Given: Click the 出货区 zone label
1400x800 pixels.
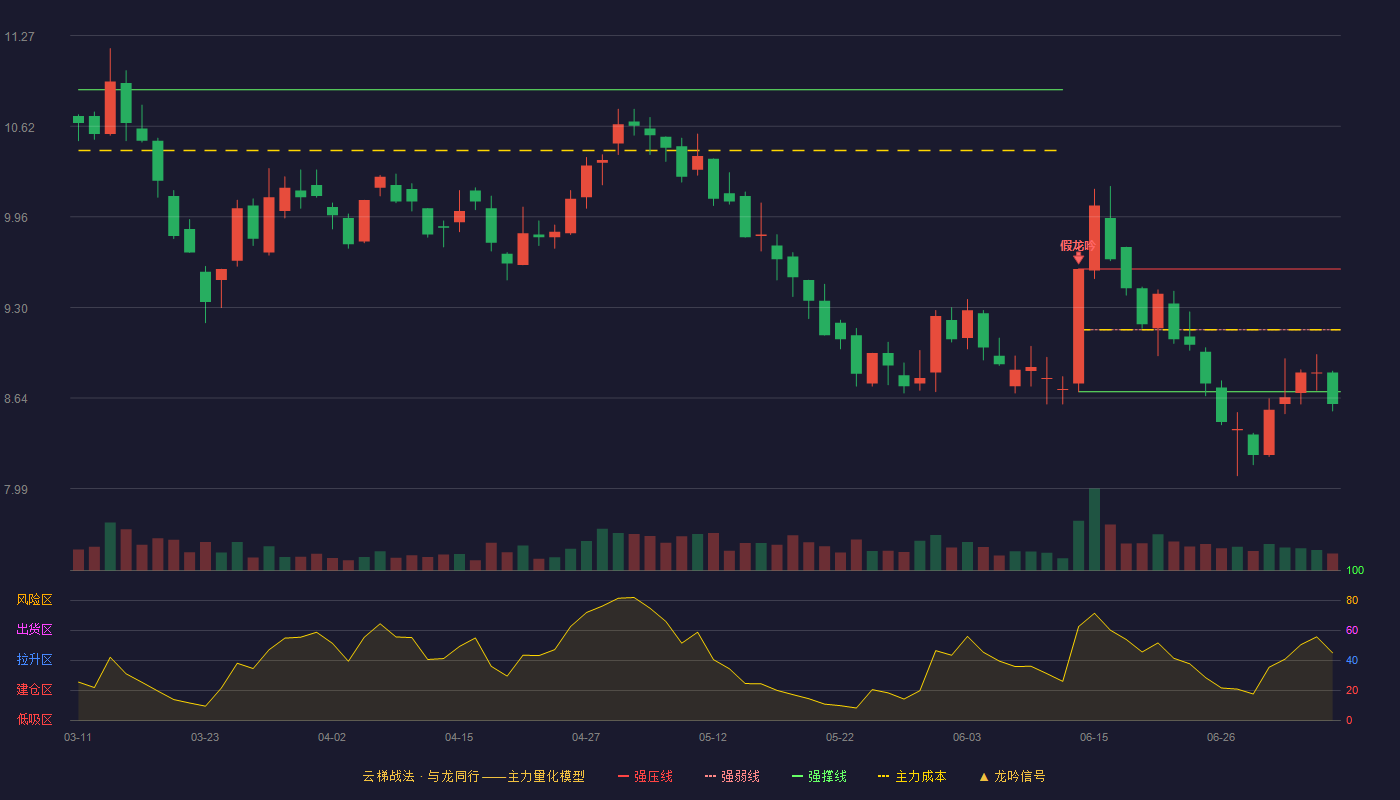Looking at the screenshot, I should tap(34, 630).
